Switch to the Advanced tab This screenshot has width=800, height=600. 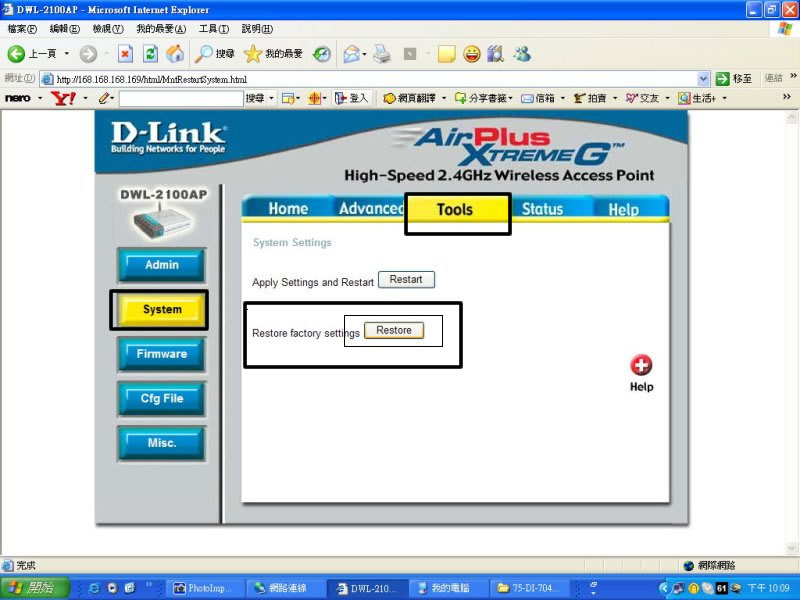pos(371,209)
